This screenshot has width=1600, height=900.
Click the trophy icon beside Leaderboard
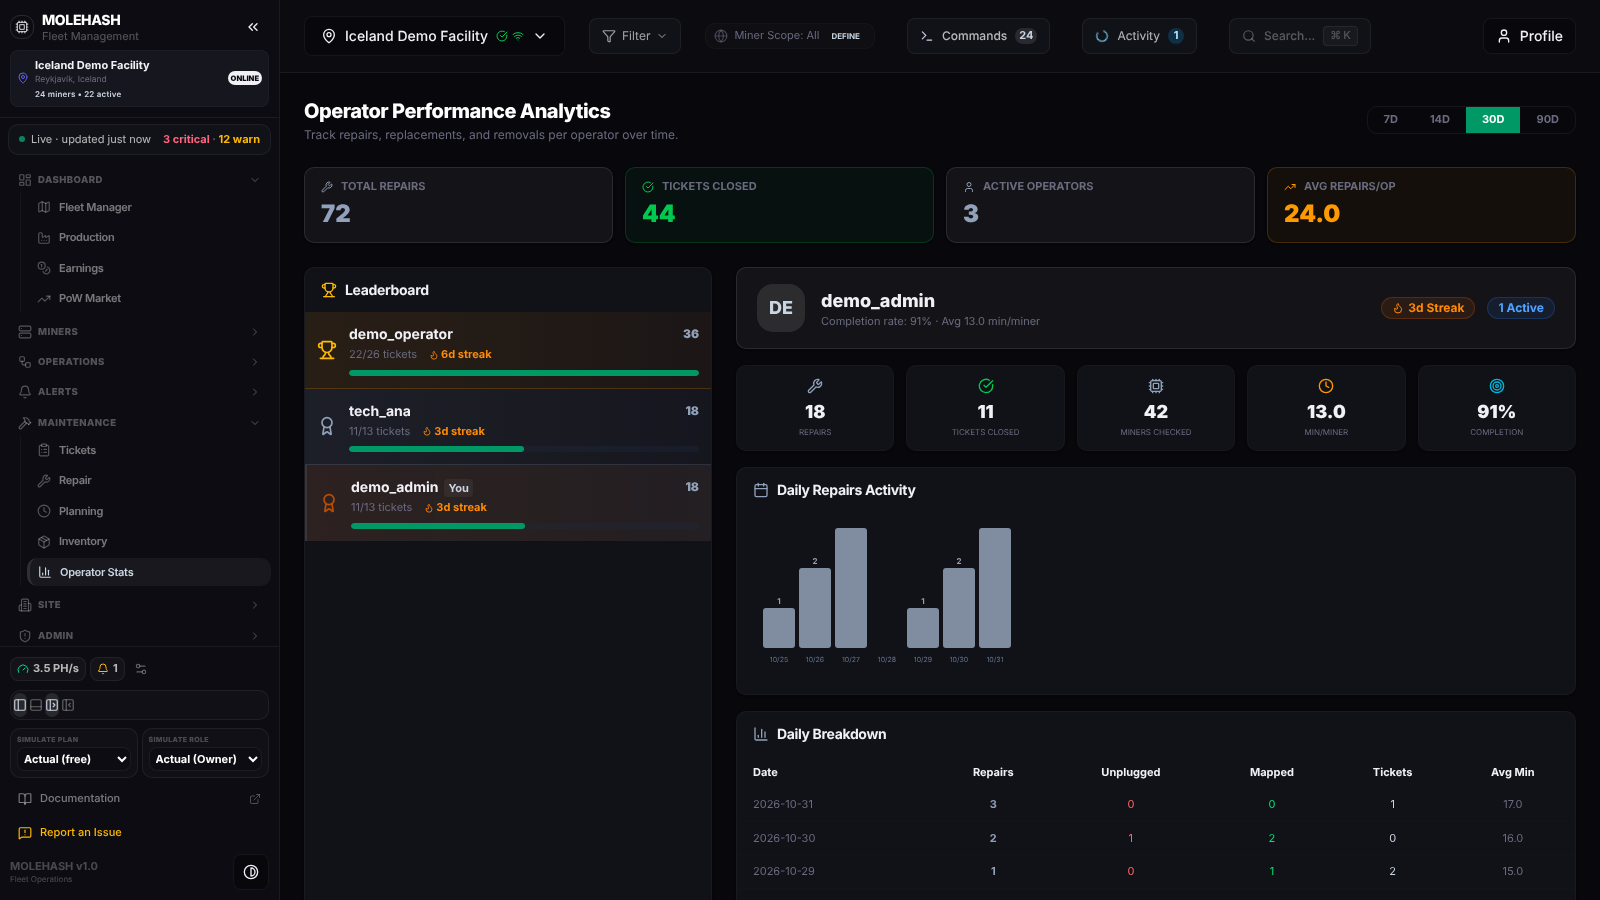point(328,290)
